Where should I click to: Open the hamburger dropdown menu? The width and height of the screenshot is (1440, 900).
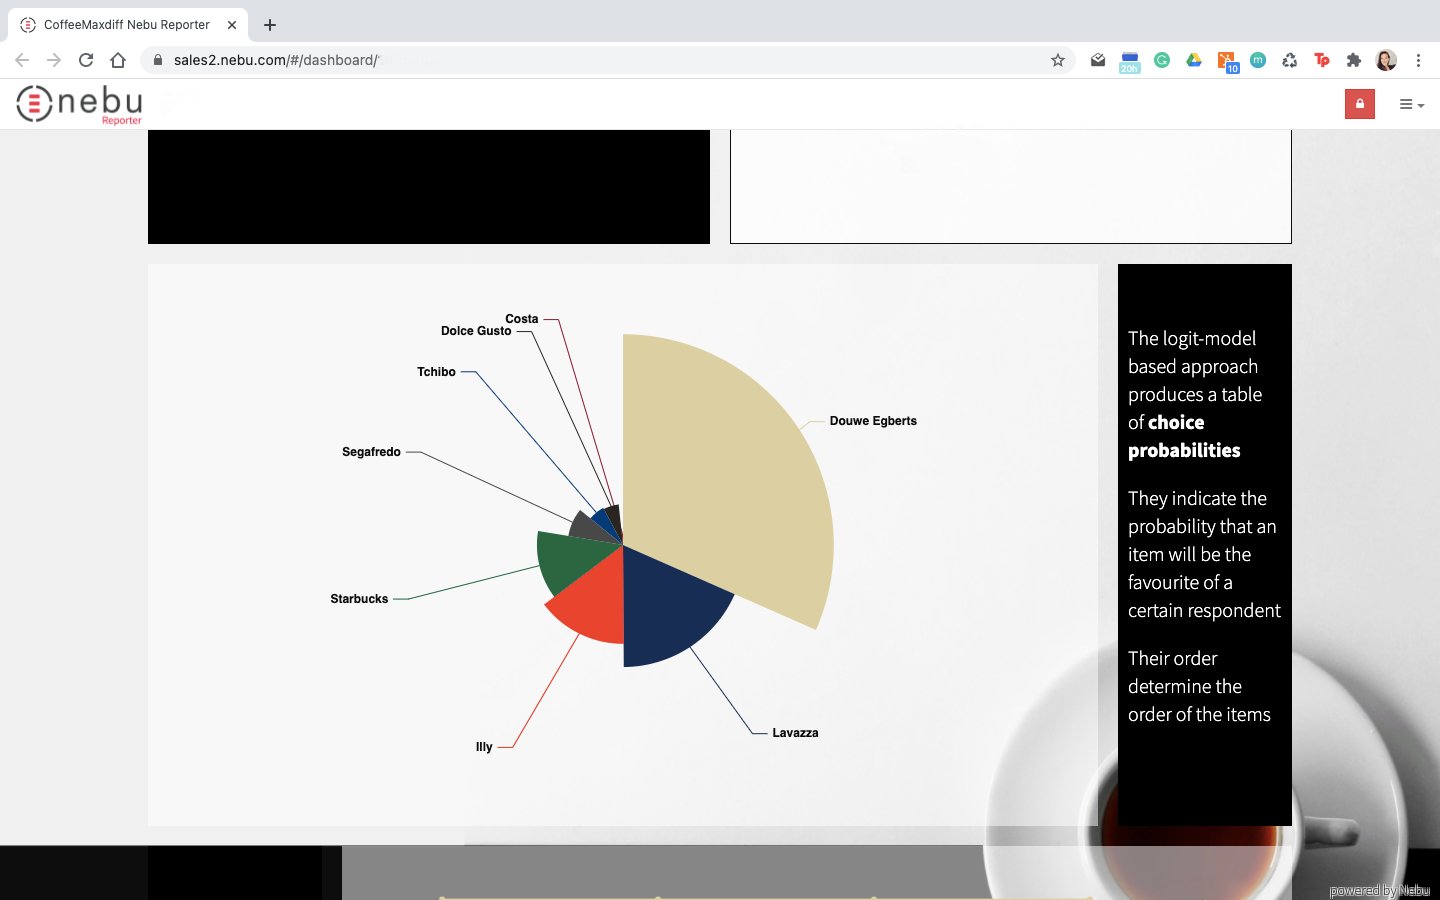[x=1411, y=104]
